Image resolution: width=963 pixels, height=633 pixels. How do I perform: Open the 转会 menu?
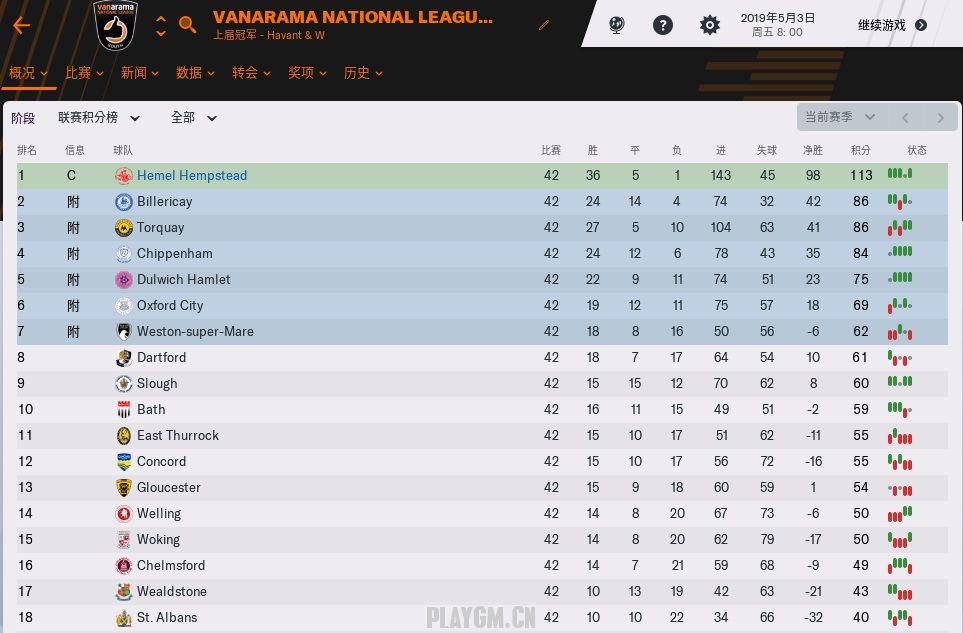[251, 73]
